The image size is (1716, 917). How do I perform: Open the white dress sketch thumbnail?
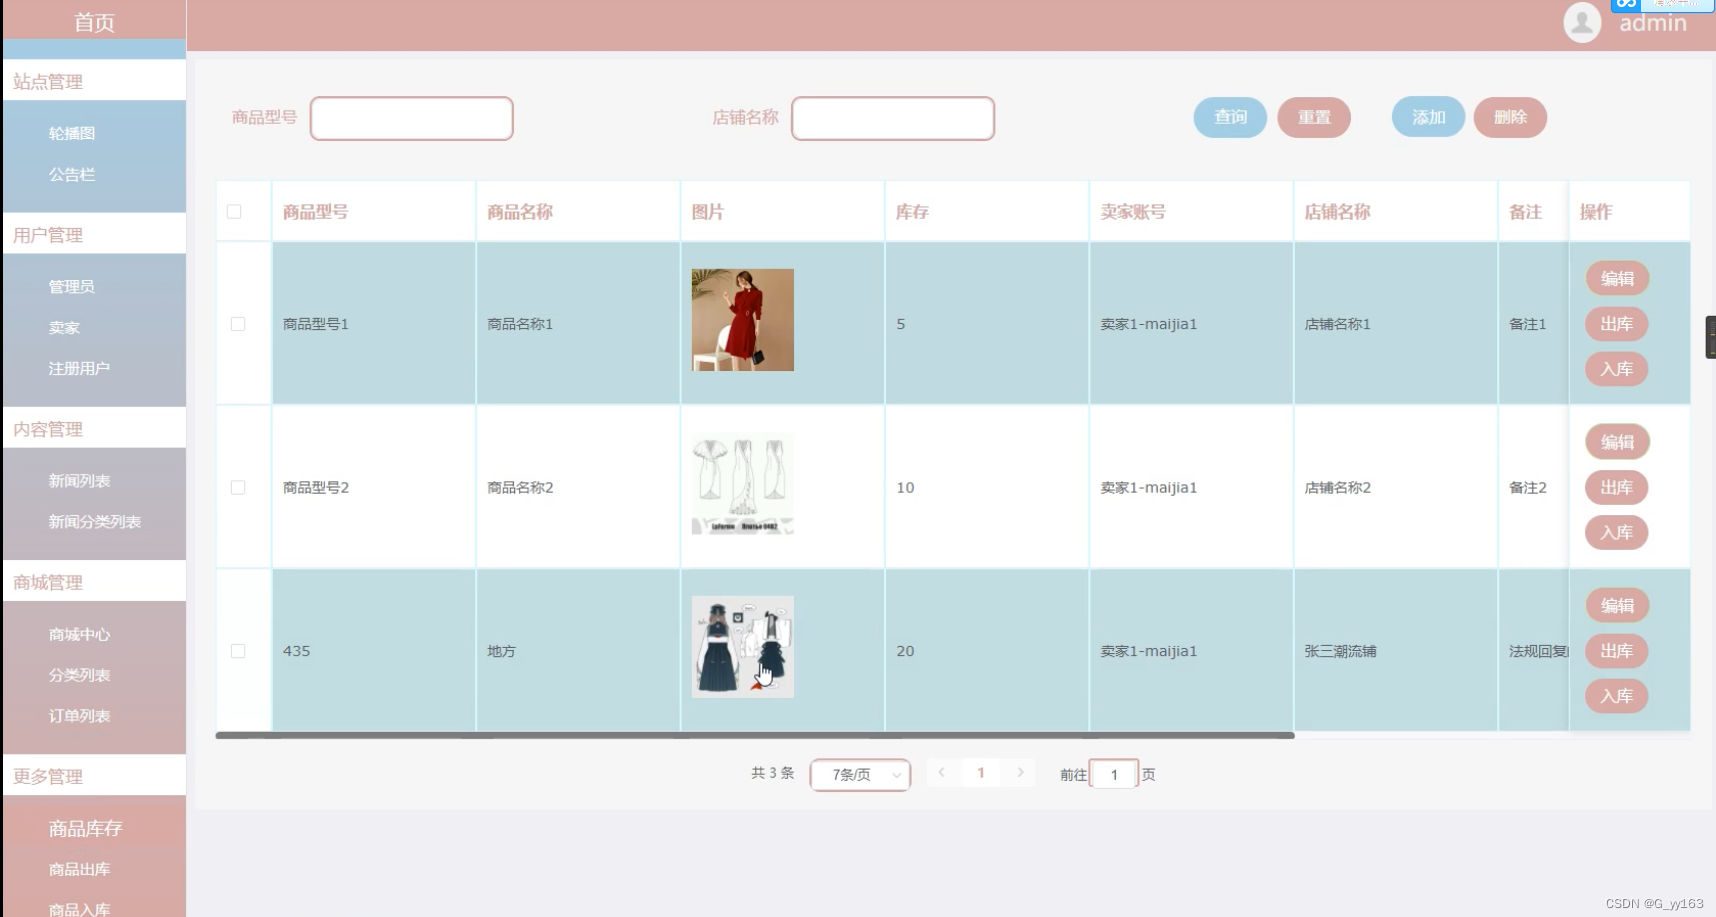coord(742,484)
